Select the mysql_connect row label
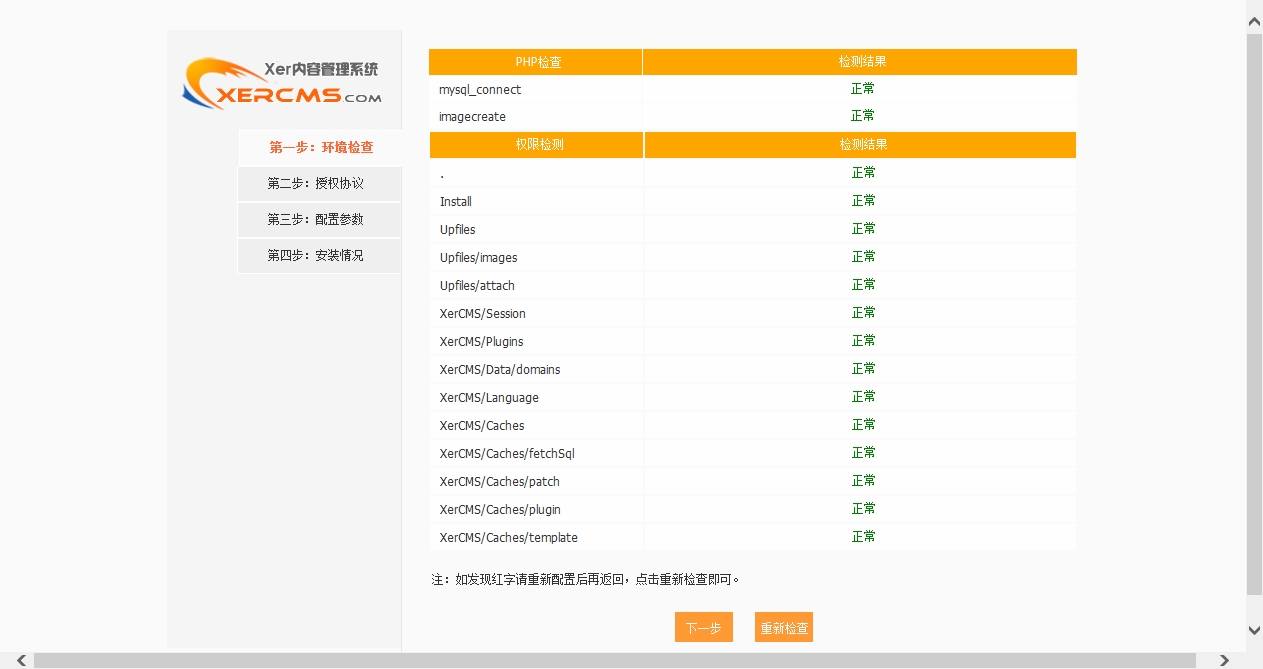 (x=480, y=90)
